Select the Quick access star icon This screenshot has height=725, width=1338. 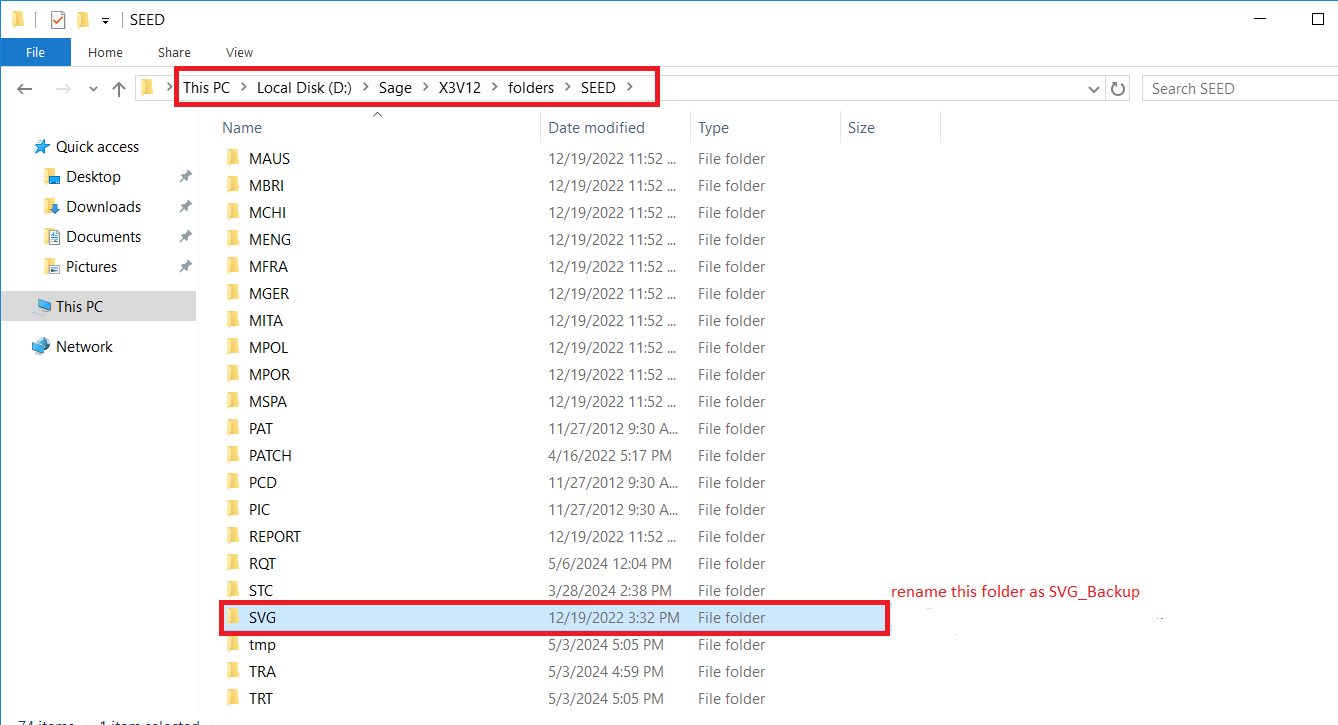tap(43, 146)
